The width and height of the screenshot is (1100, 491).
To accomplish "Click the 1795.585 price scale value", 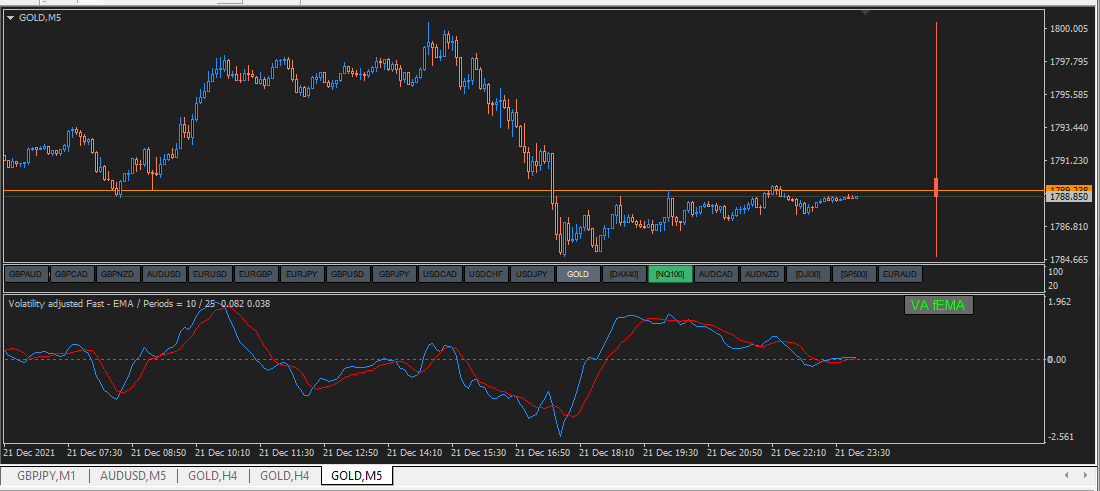I will coord(1068,95).
